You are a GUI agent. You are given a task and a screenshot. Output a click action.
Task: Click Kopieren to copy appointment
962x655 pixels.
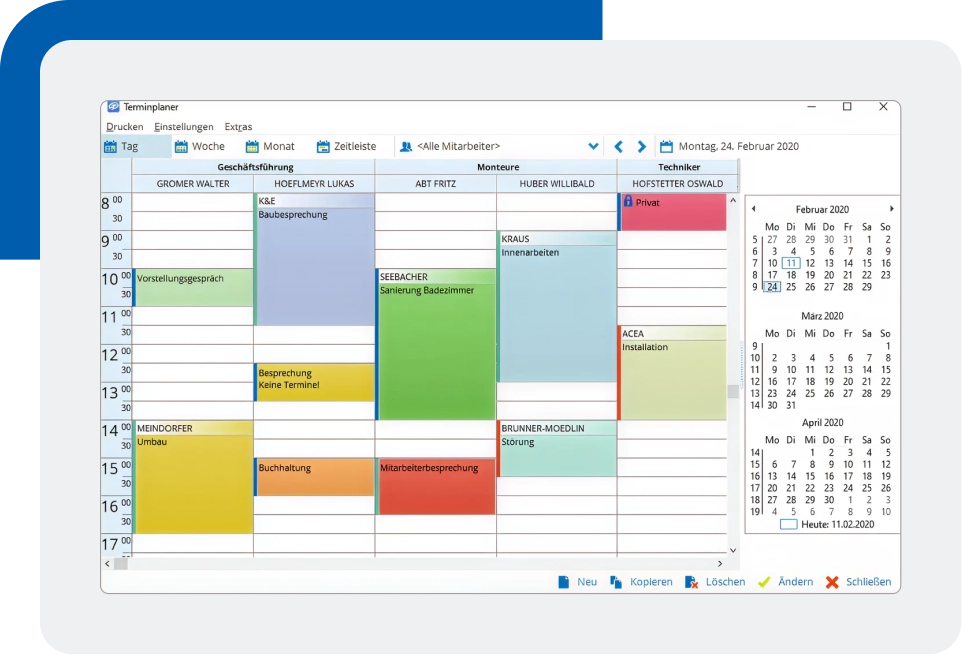(x=641, y=582)
